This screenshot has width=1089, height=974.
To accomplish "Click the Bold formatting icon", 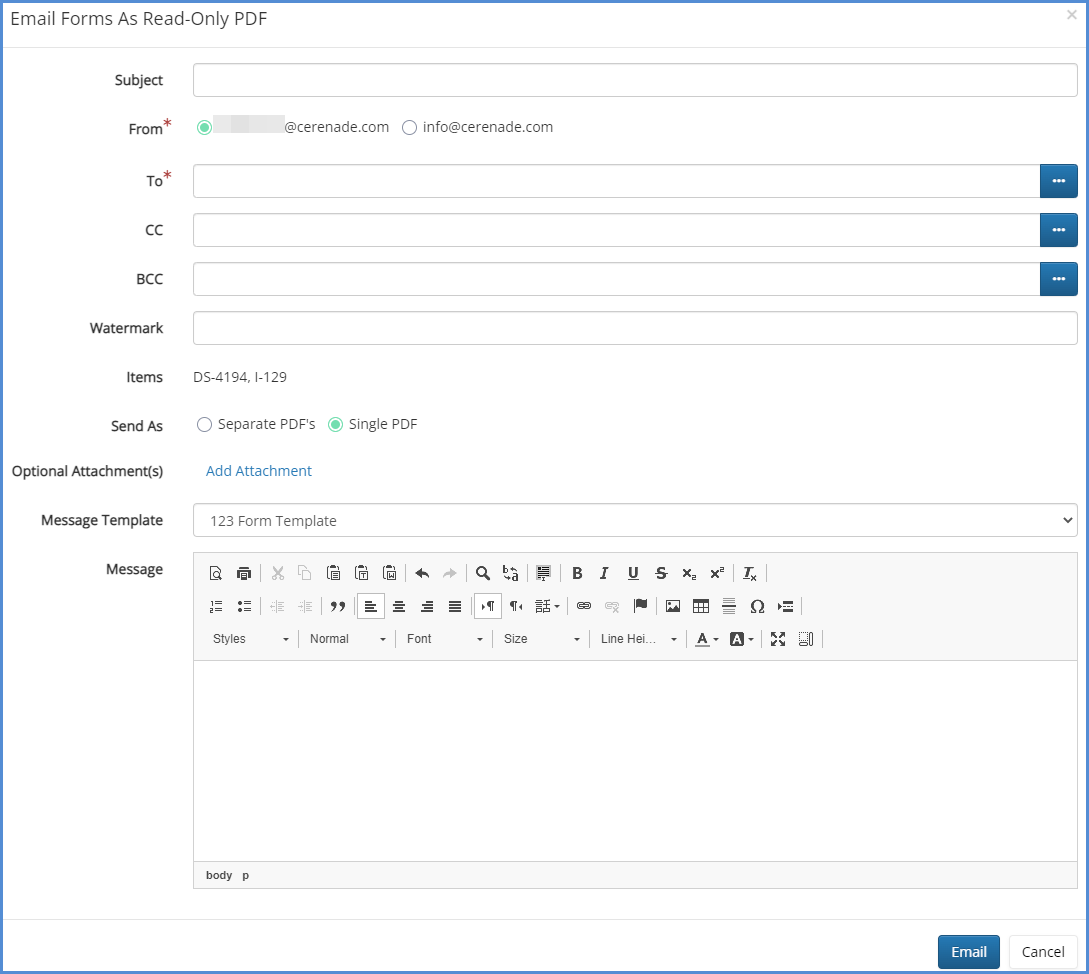I will pyautogui.click(x=577, y=573).
